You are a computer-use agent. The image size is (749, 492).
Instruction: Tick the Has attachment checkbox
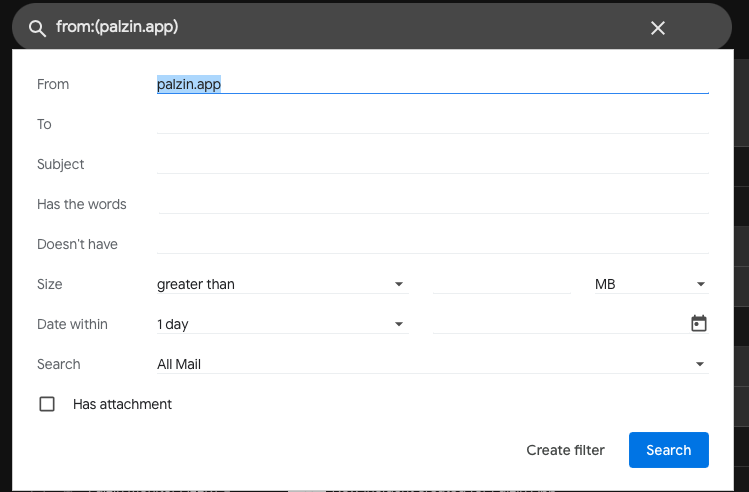click(x=47, y=404)
